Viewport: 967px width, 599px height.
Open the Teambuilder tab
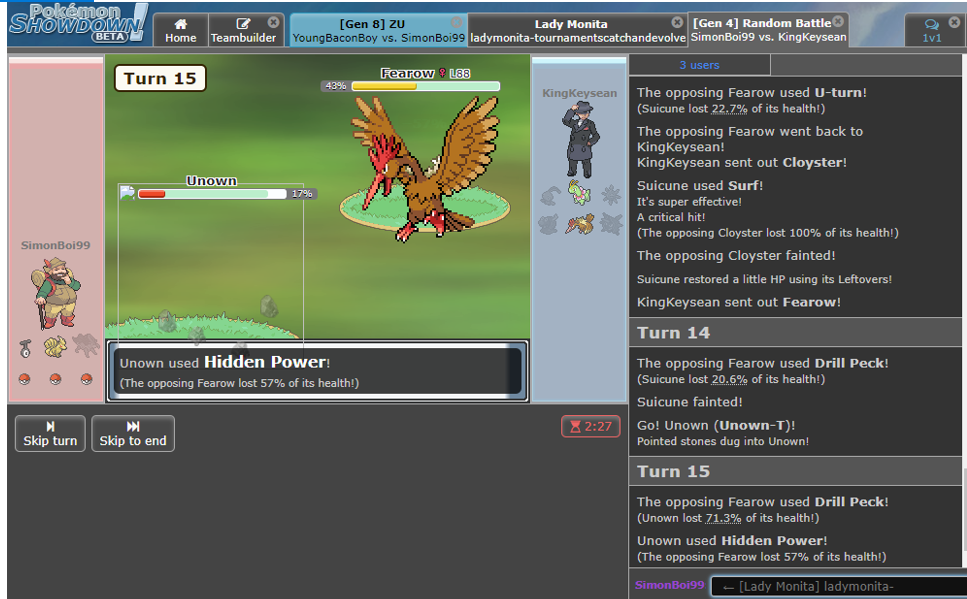(244, 30)
